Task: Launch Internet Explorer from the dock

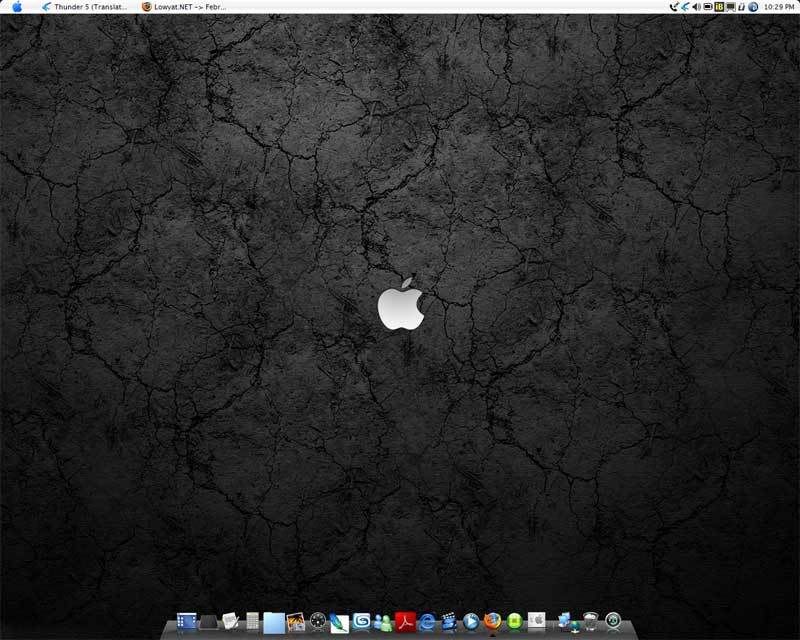Action: point(428,622)
